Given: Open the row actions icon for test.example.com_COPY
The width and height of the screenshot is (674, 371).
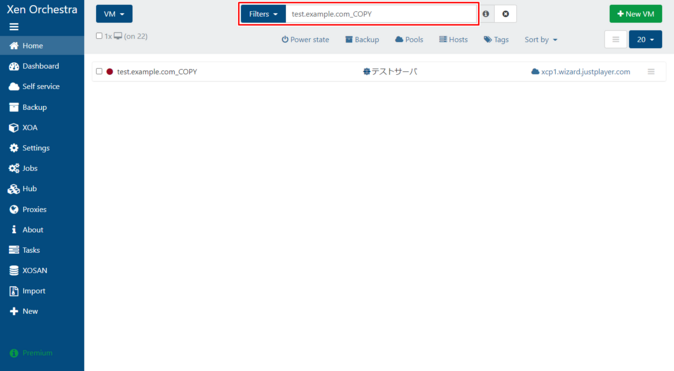Looking at the screenshot, I should (651, 72).
